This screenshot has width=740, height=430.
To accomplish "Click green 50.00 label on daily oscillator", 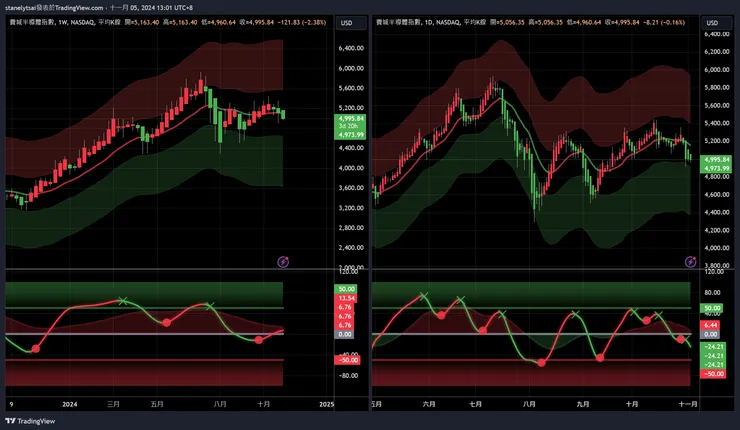I will (711, 308).
